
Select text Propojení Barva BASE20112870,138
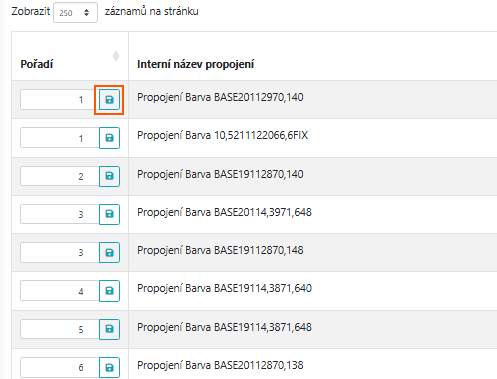[x=220, y=365]
